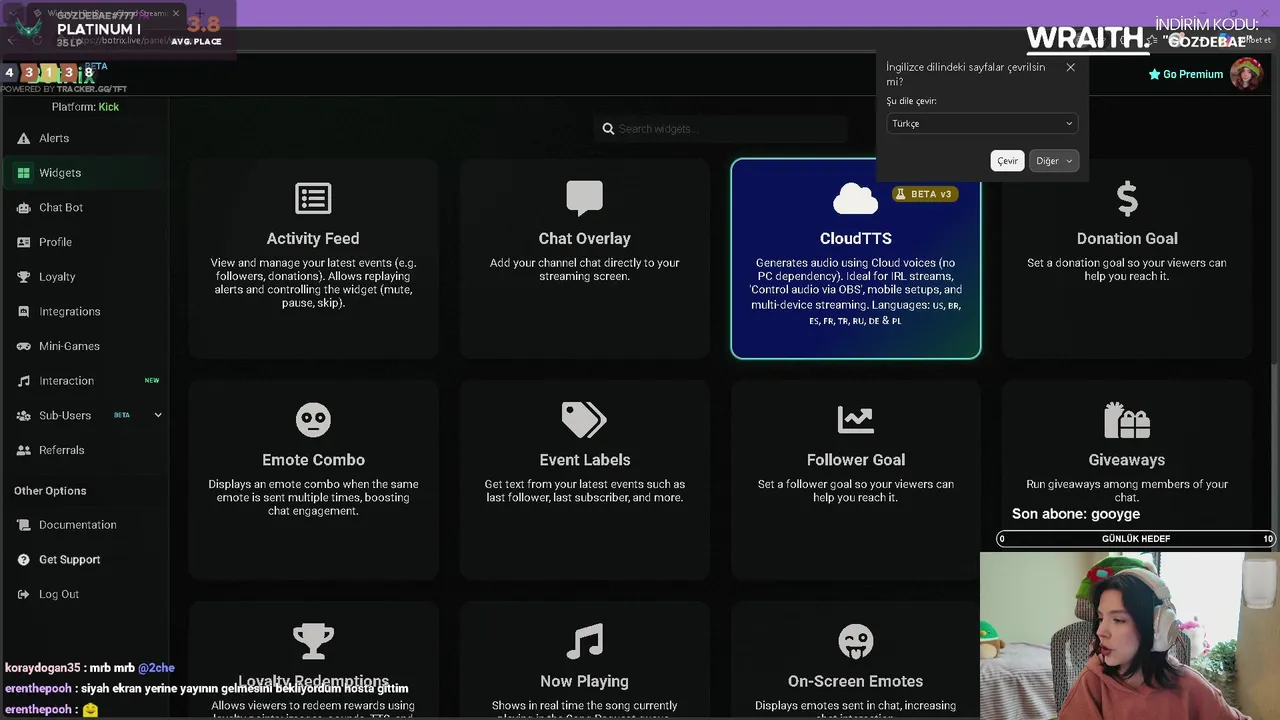Click the Alerts warning triangle icon
1280x720 pixels.
click(23, 138)
